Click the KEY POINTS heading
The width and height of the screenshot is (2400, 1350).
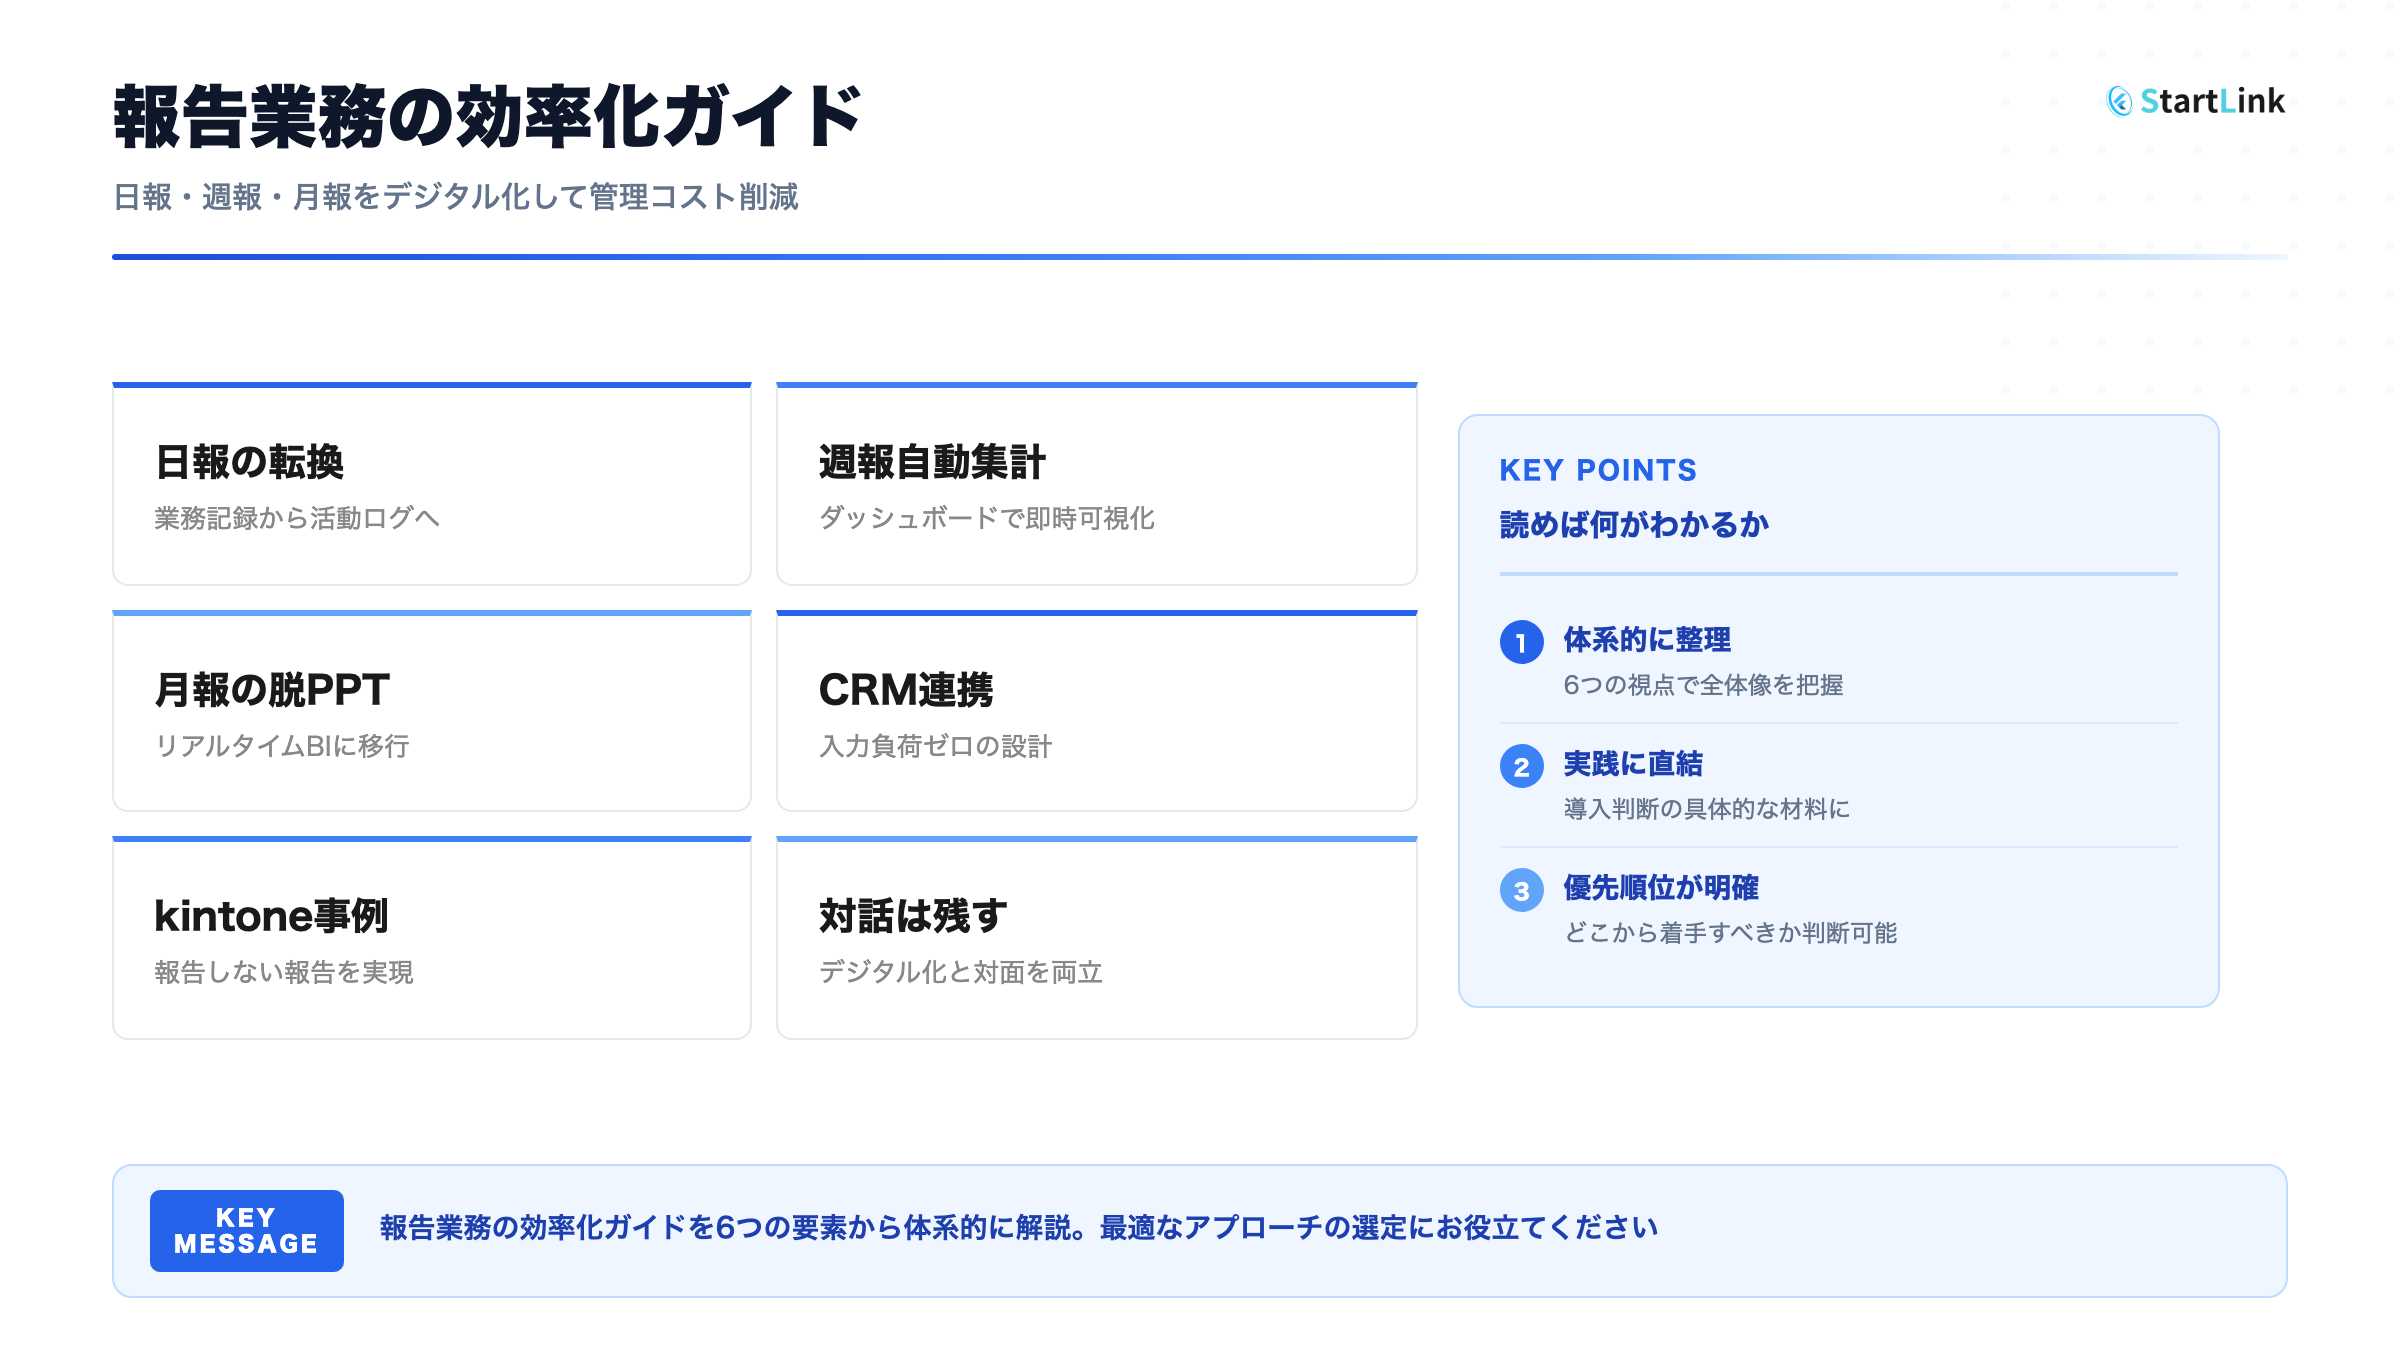pyautogui.click(x=1597, y=470)
